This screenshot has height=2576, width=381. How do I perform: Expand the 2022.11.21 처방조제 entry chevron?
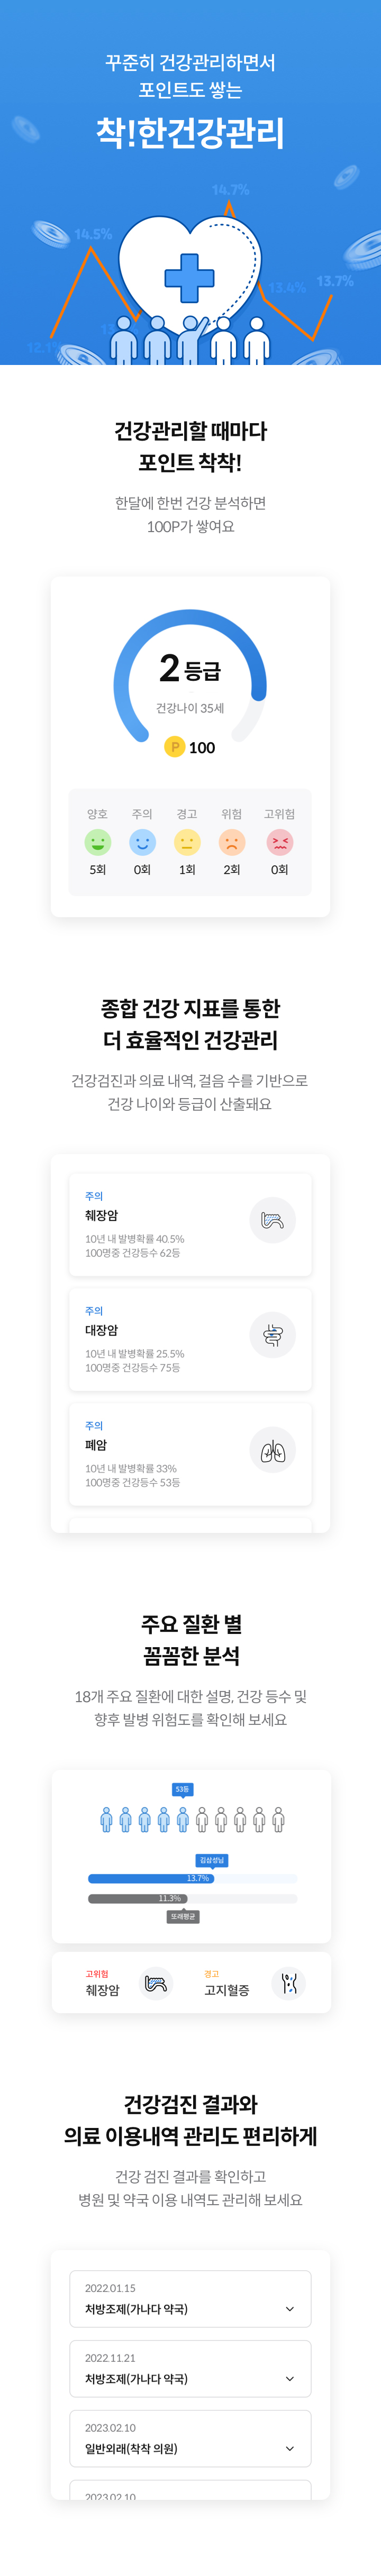click(290, 2379)
